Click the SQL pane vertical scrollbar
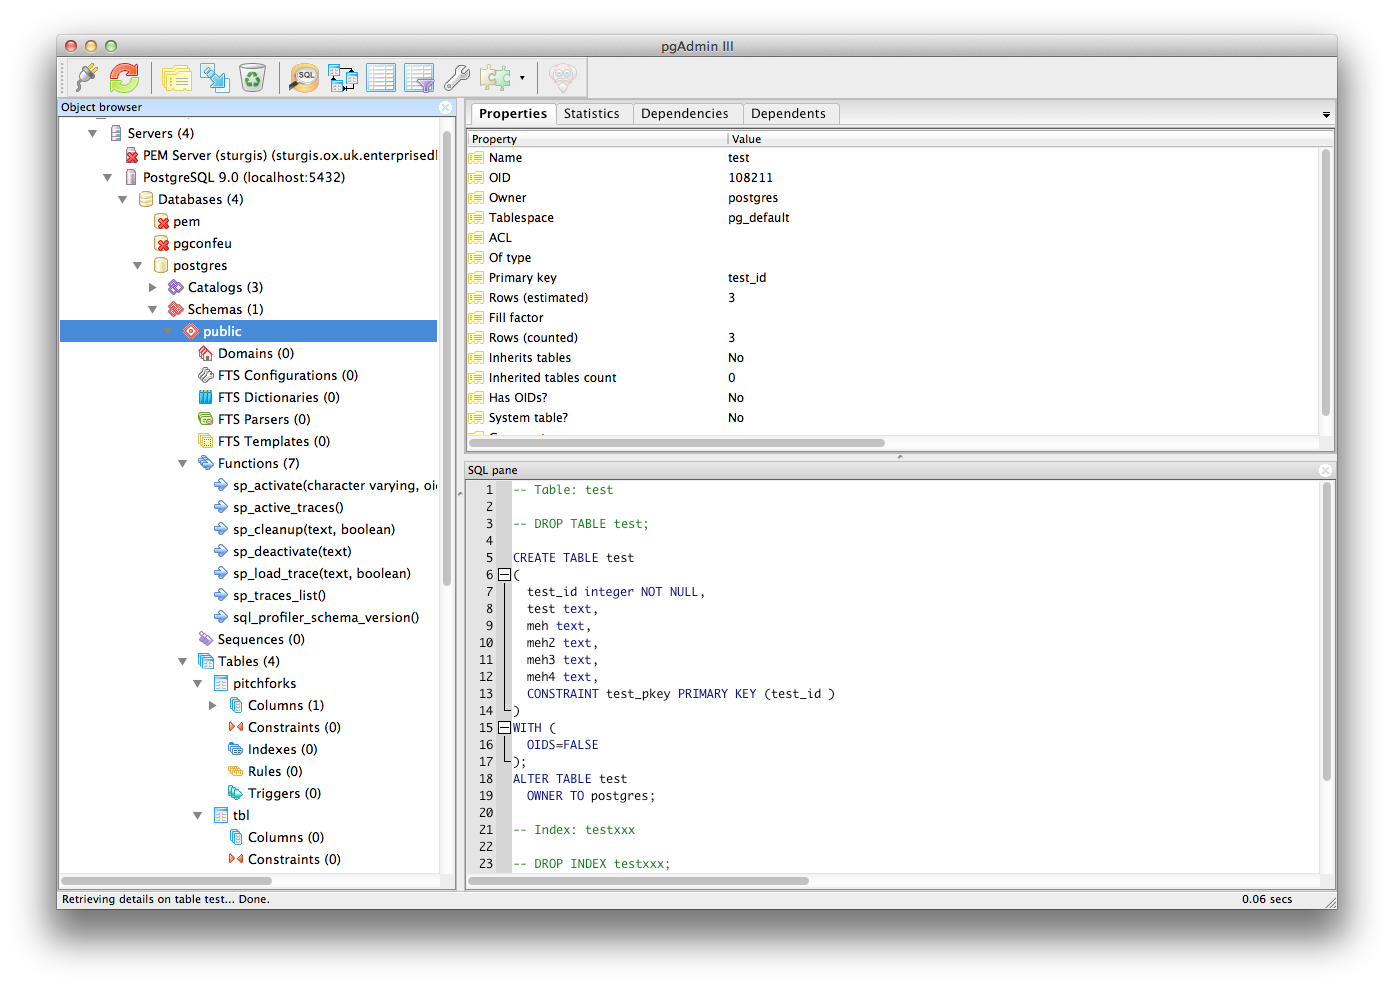The height and width of the screenshot is (988, 1394). pyautogui.click(x=1327, y=632)
